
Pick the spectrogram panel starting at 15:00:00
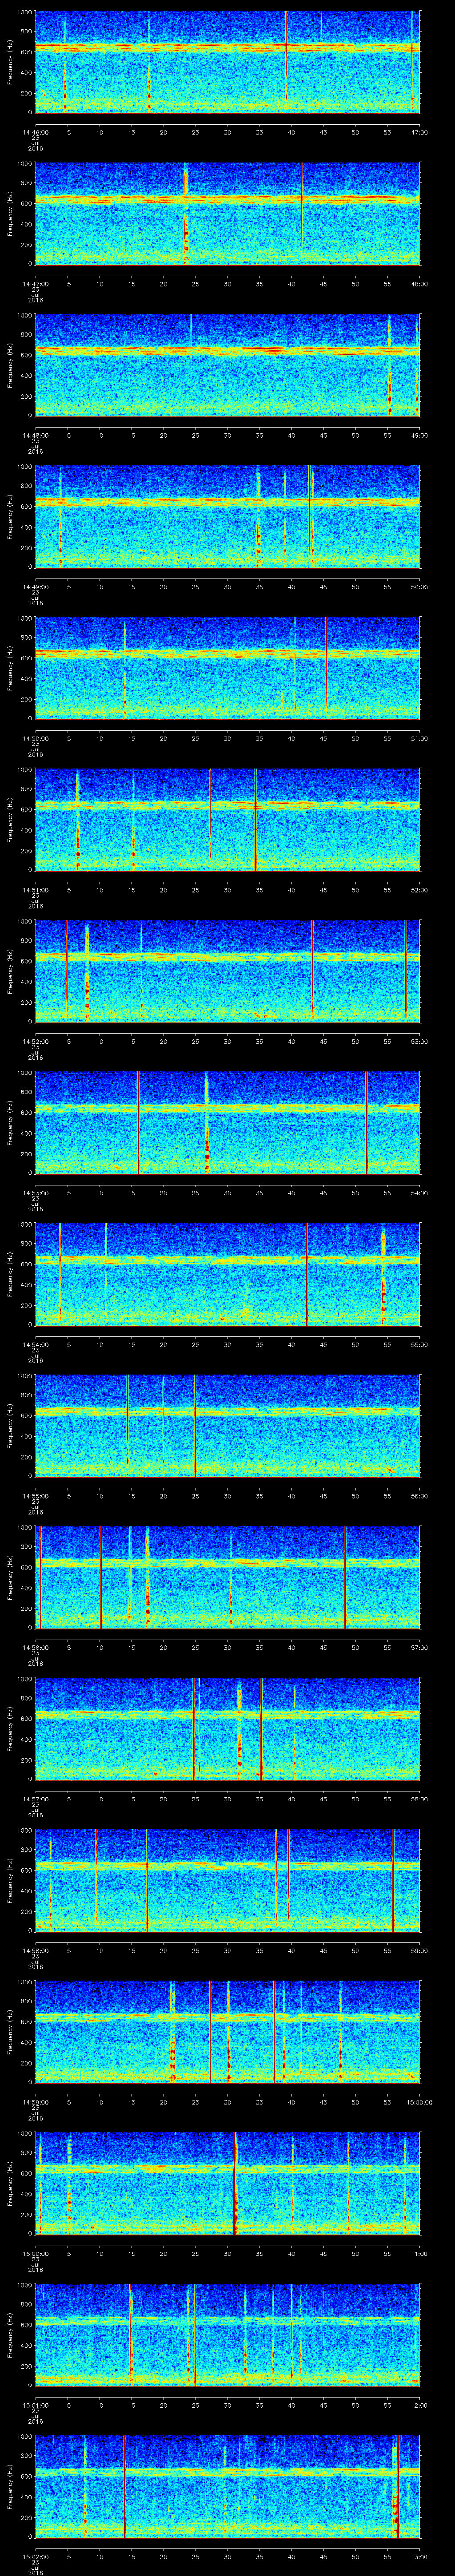(227, 2182)
